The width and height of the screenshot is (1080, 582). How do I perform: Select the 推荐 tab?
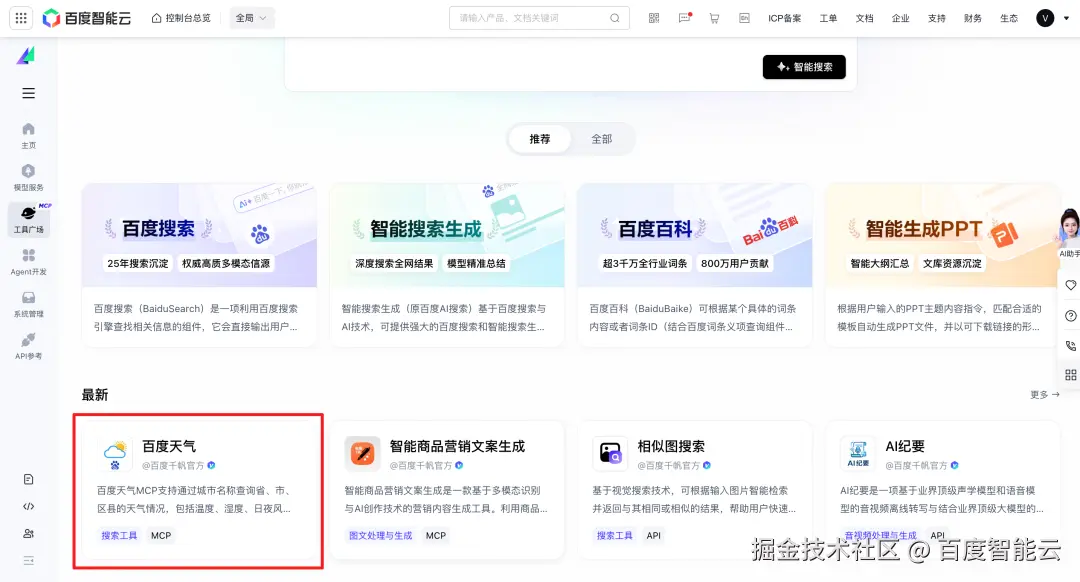point(539,139)
